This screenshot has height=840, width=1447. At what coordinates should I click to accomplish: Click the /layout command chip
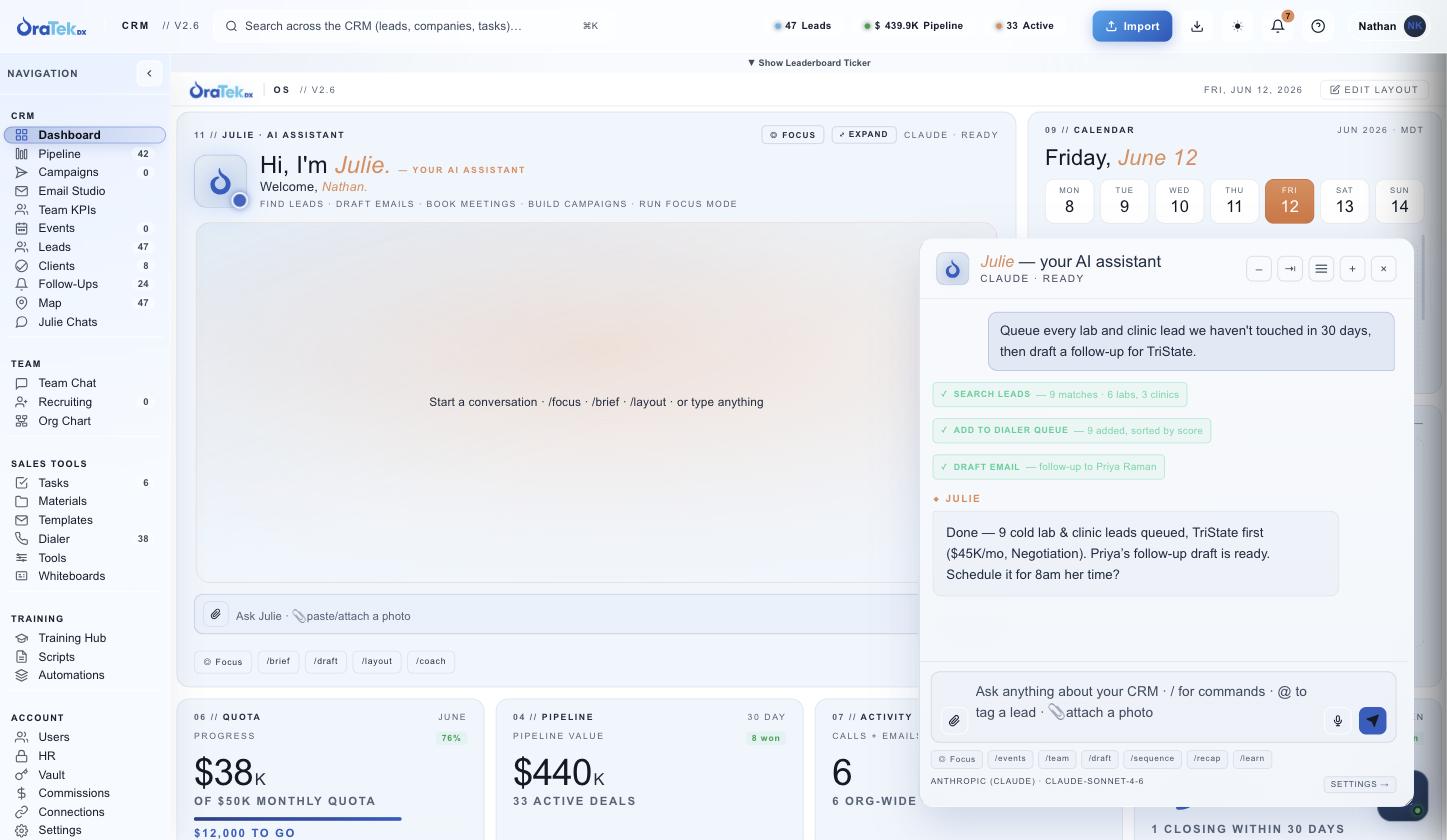click(x=377, y=662)
